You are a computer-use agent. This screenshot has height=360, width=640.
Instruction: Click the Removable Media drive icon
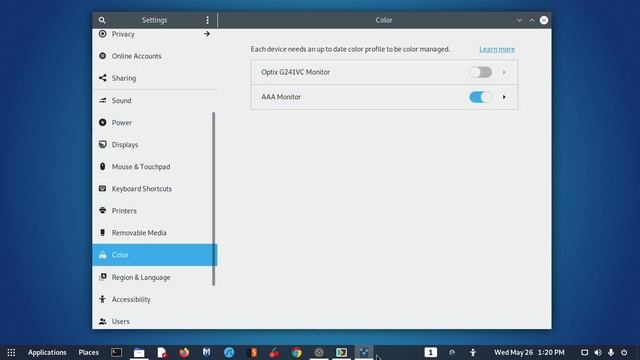(x=102, y=232)
